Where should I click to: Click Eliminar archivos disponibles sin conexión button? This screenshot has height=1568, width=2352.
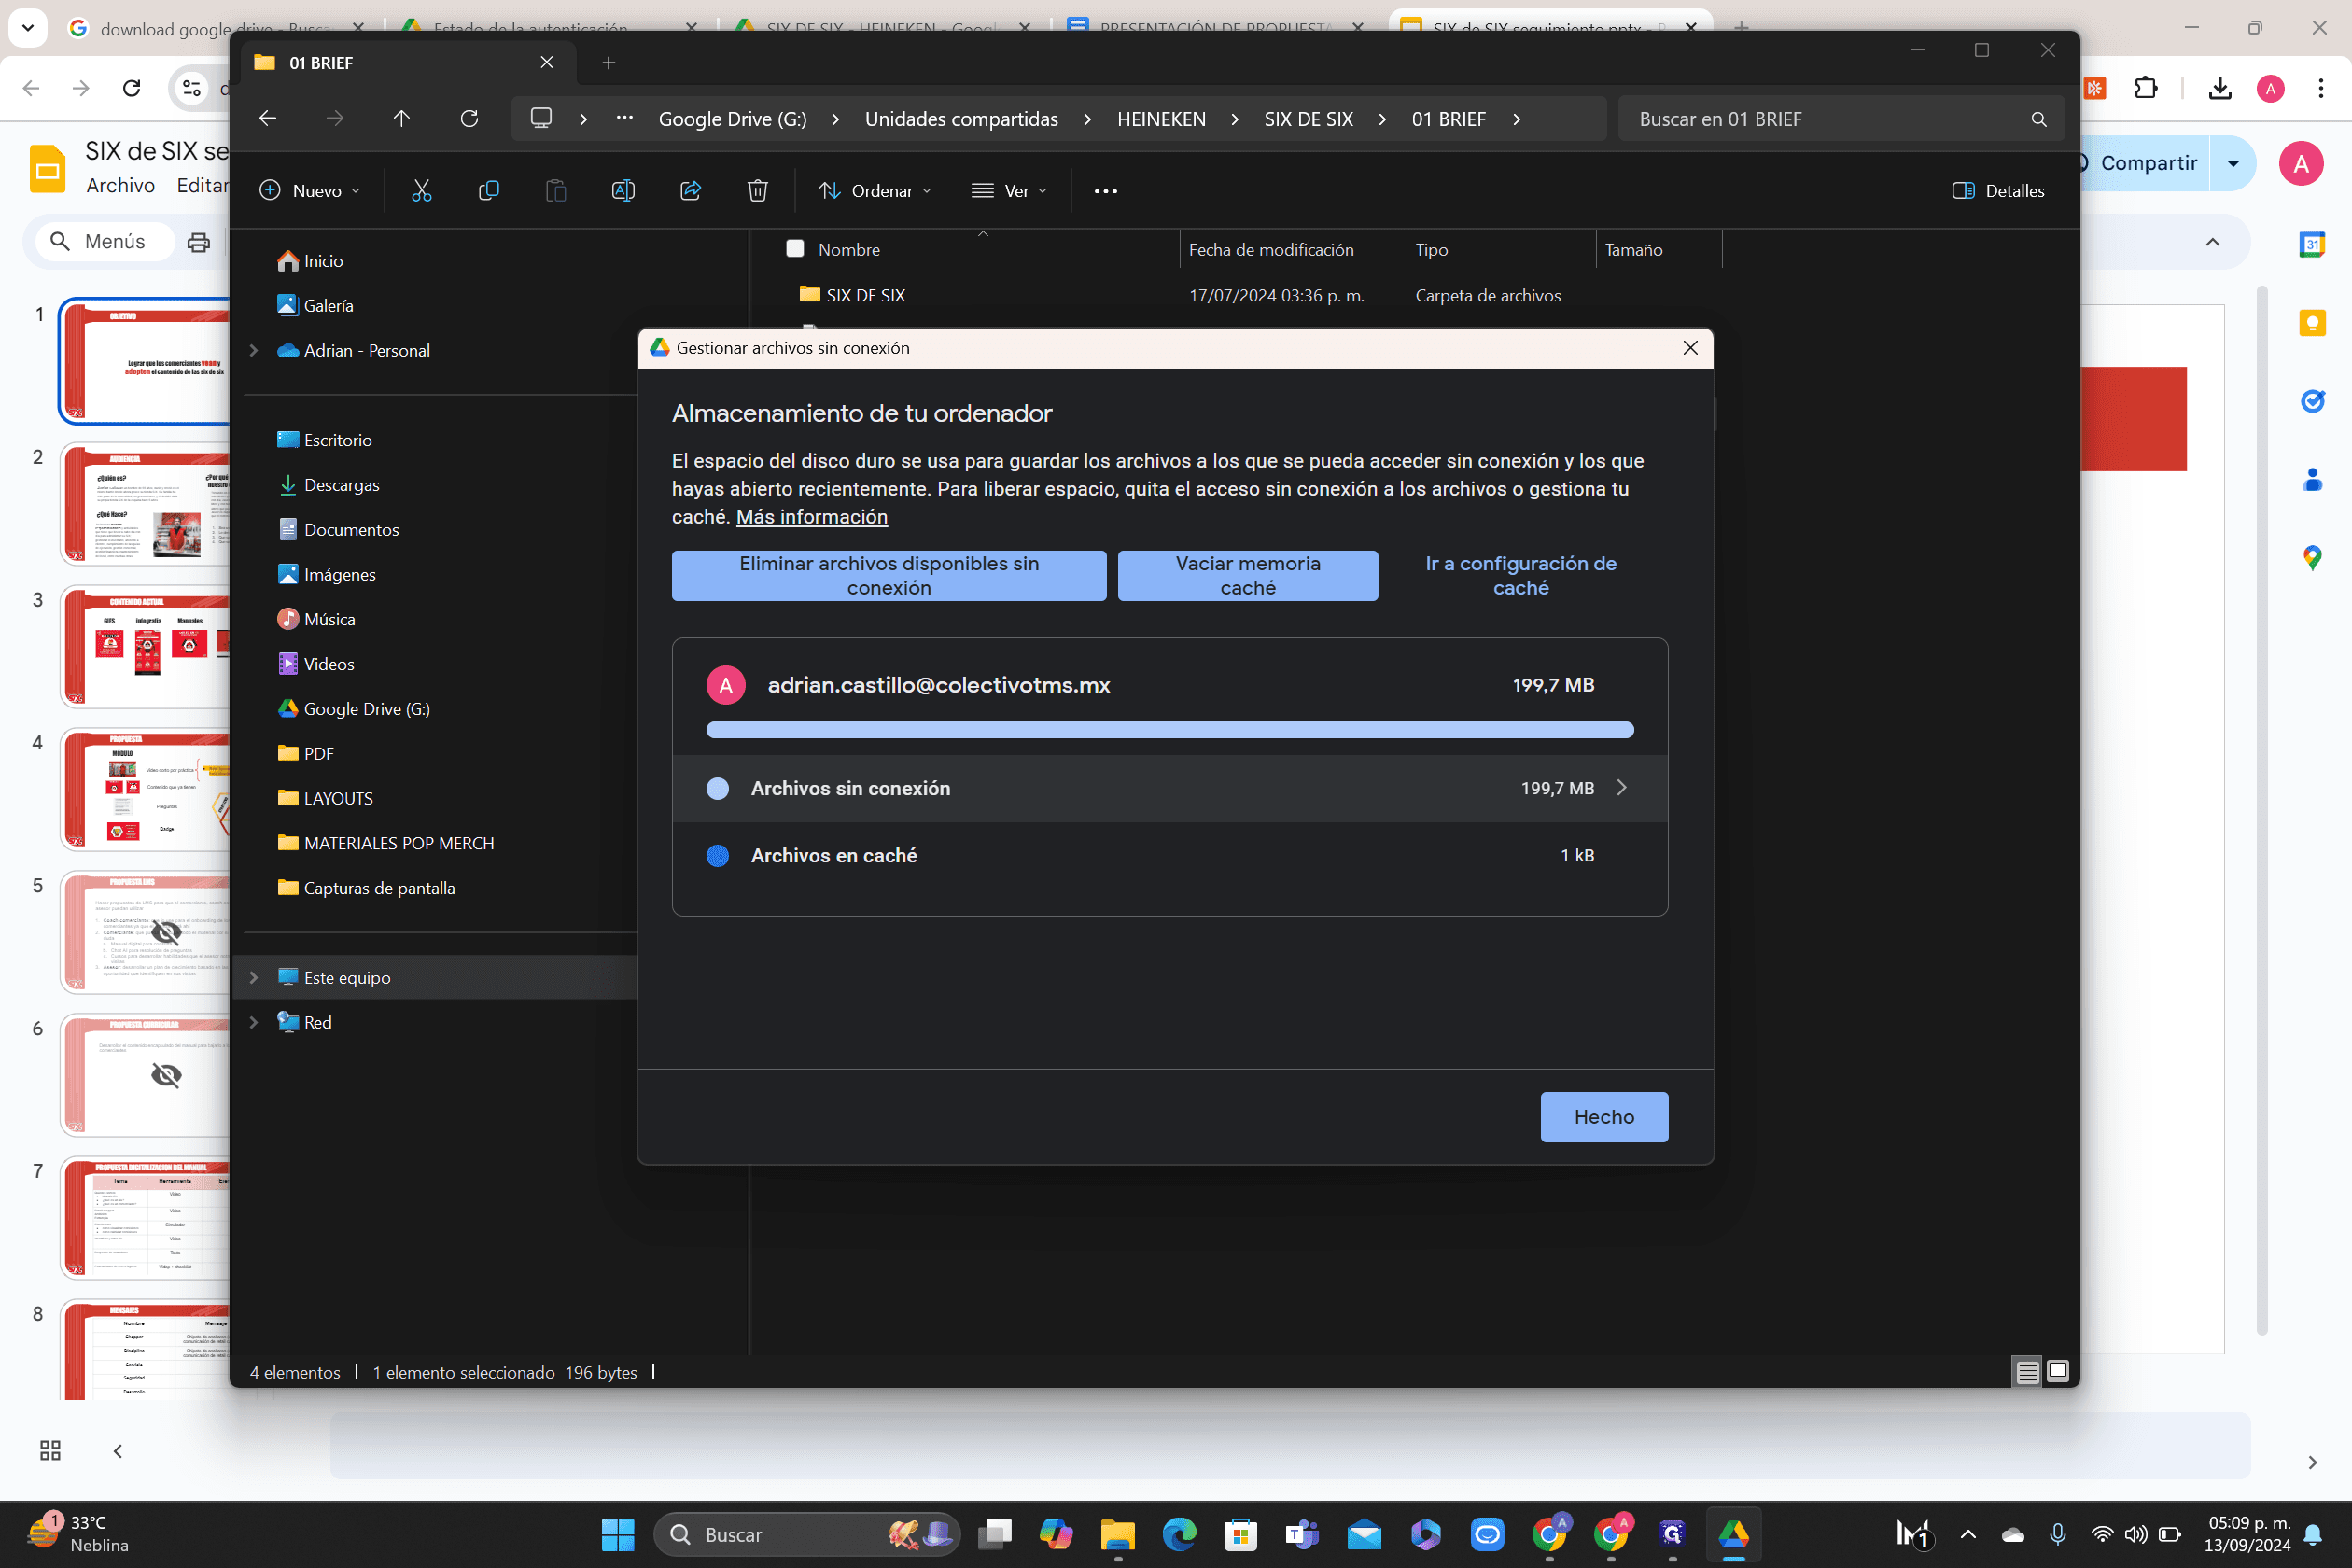889,576
